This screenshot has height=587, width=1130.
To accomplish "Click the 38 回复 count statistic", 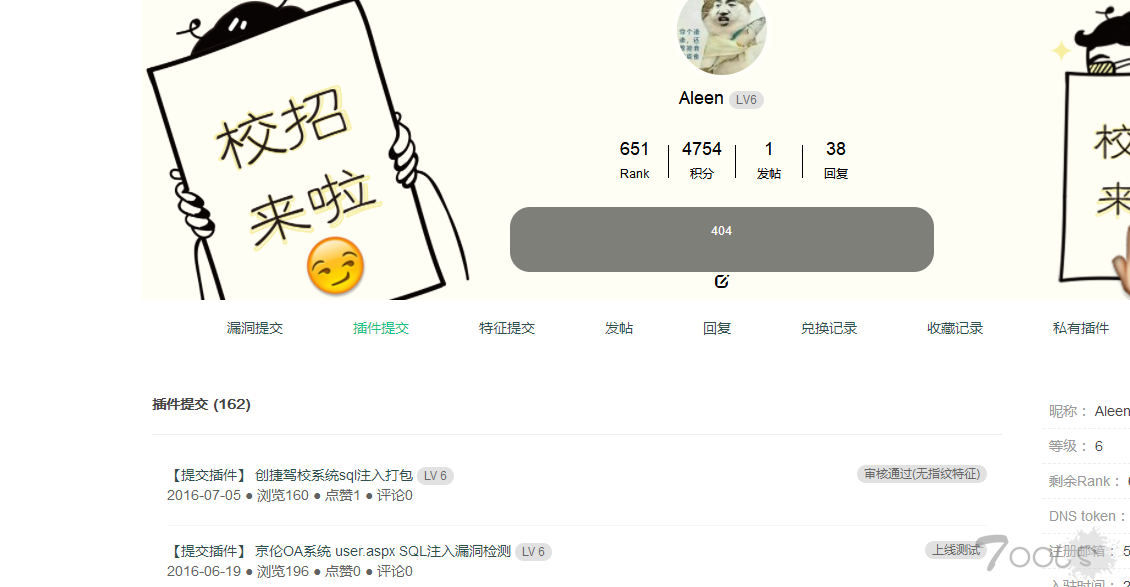I will pyautogui.click(x=836, y=160).
